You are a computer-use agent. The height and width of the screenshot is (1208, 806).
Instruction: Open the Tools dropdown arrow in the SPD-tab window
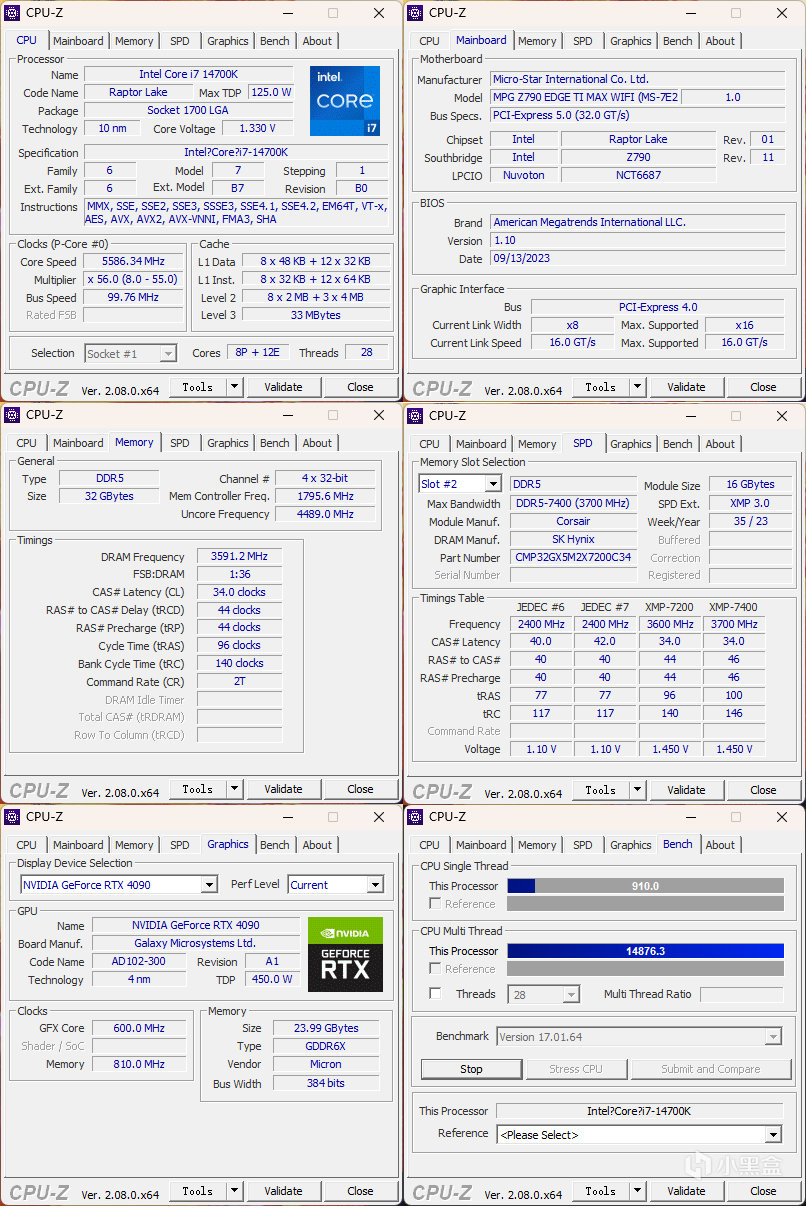[637, 789]
